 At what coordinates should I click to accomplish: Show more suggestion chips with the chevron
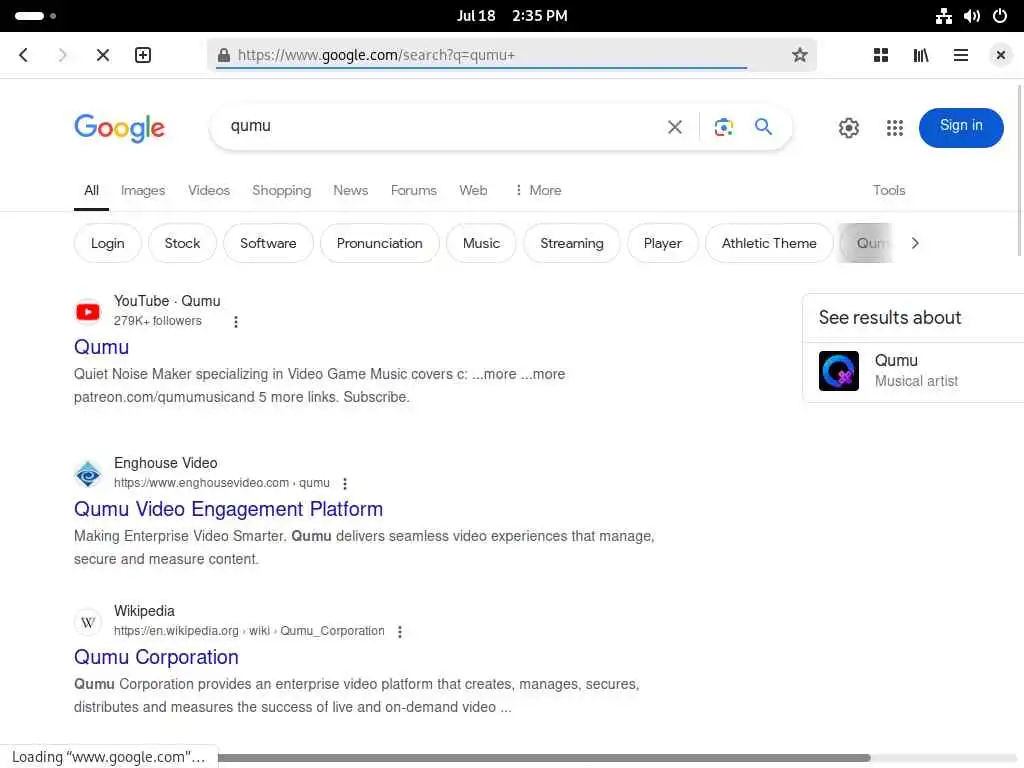pos(915,243)
